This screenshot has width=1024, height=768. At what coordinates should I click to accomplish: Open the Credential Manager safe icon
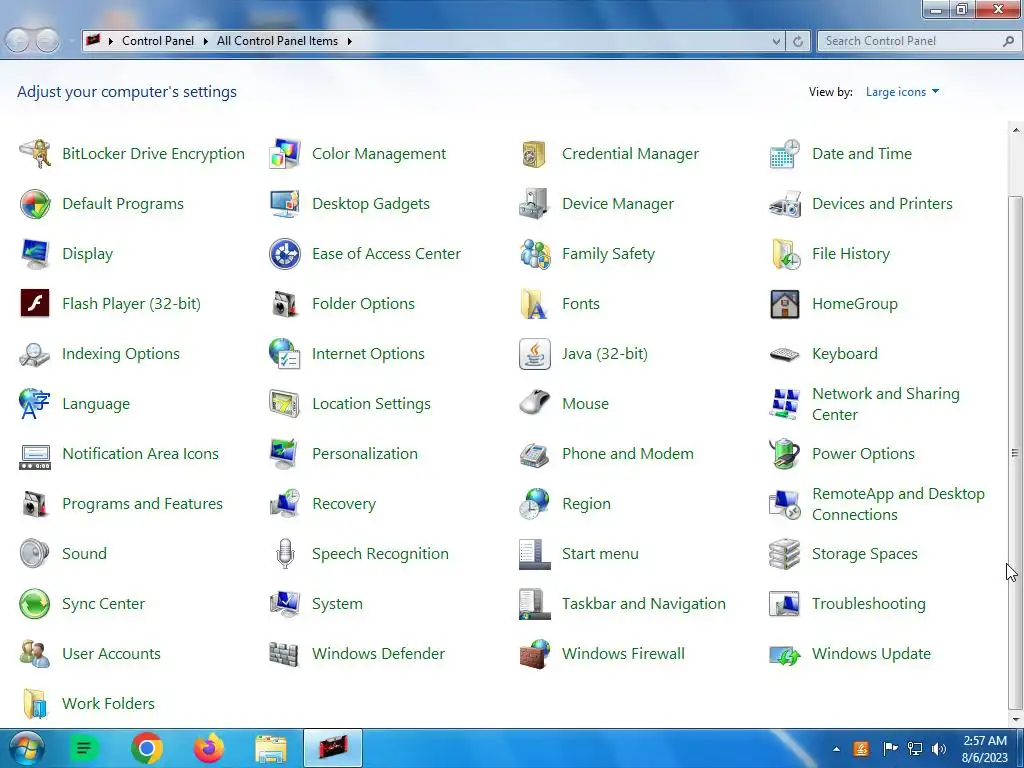534,153
